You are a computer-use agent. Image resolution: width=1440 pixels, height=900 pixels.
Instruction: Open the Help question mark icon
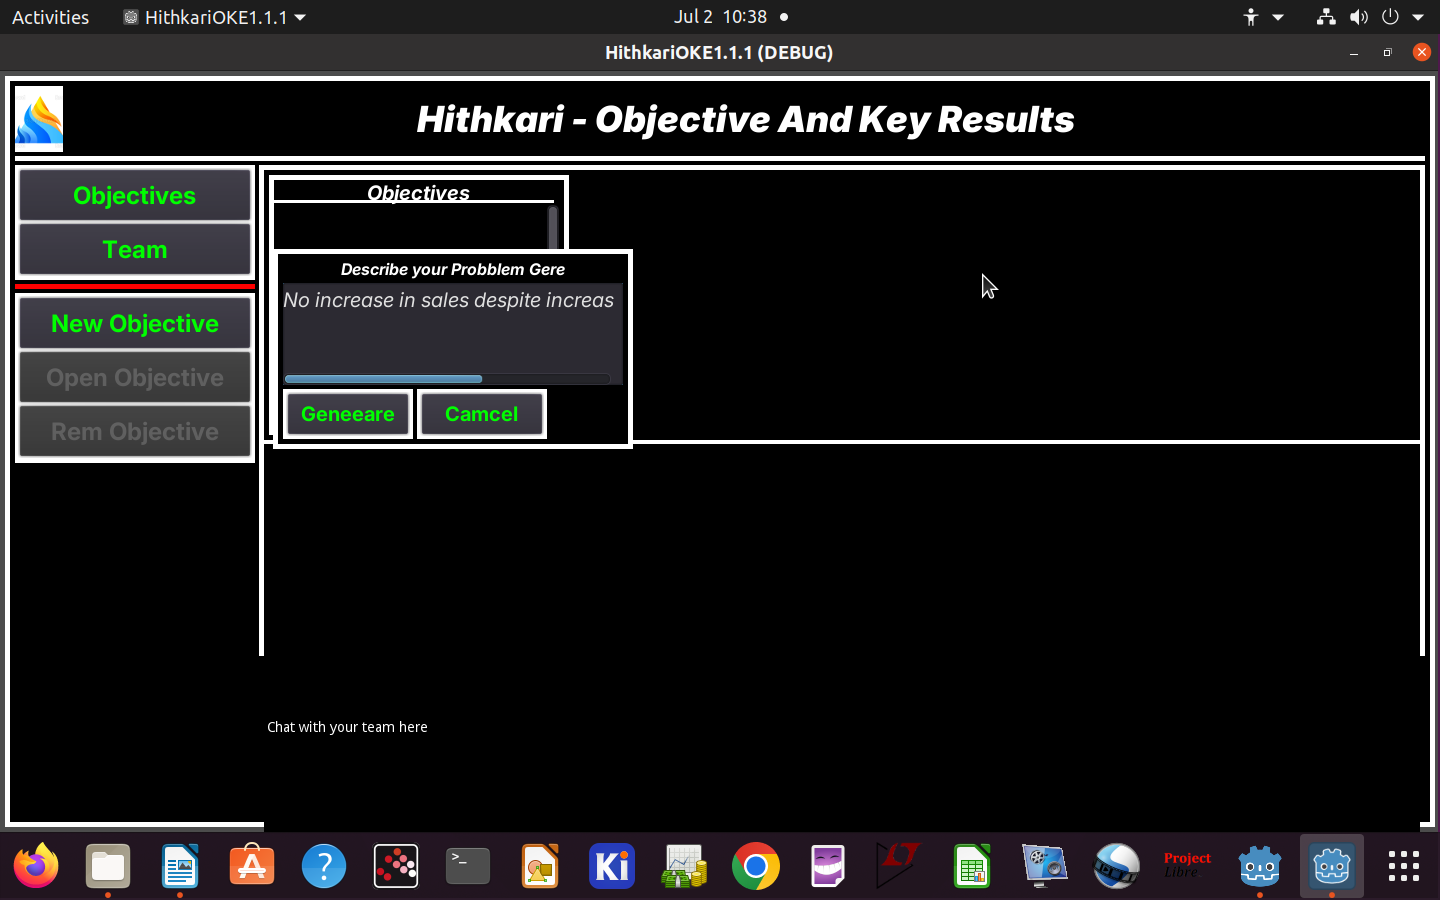pyautogui.click(x=324, y=866)
